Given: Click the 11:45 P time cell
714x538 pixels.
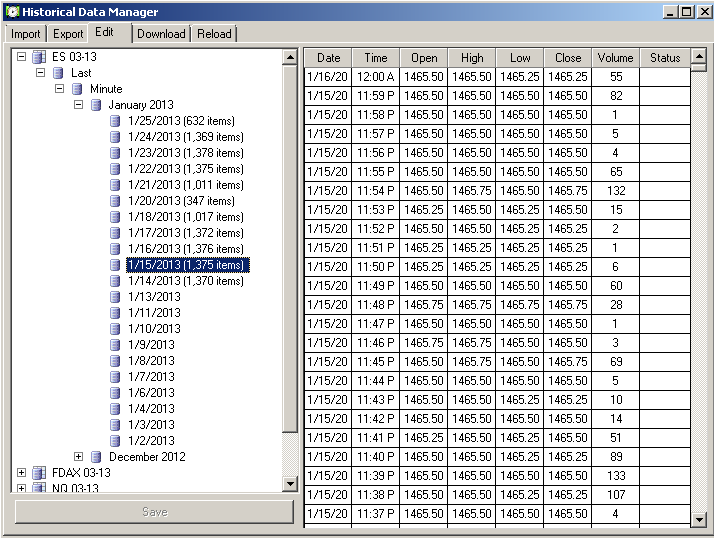Looking at the screenshot, I should 376,362.
